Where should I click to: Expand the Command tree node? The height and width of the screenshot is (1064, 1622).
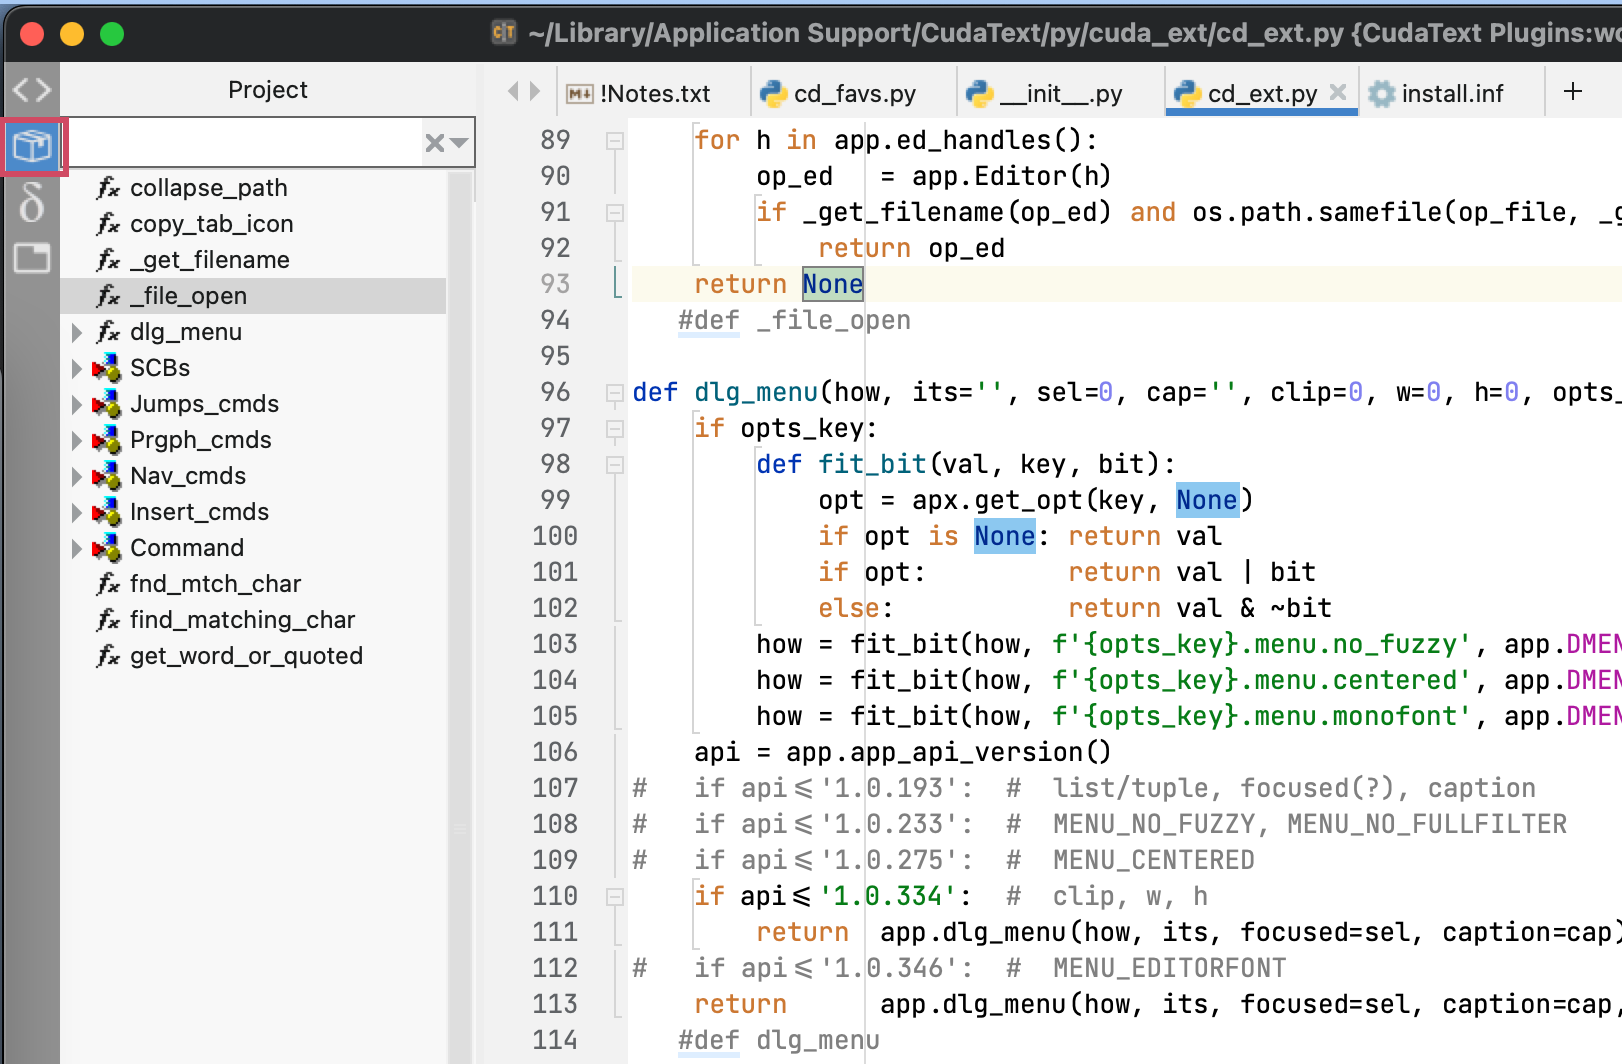(x=78, y=547)
